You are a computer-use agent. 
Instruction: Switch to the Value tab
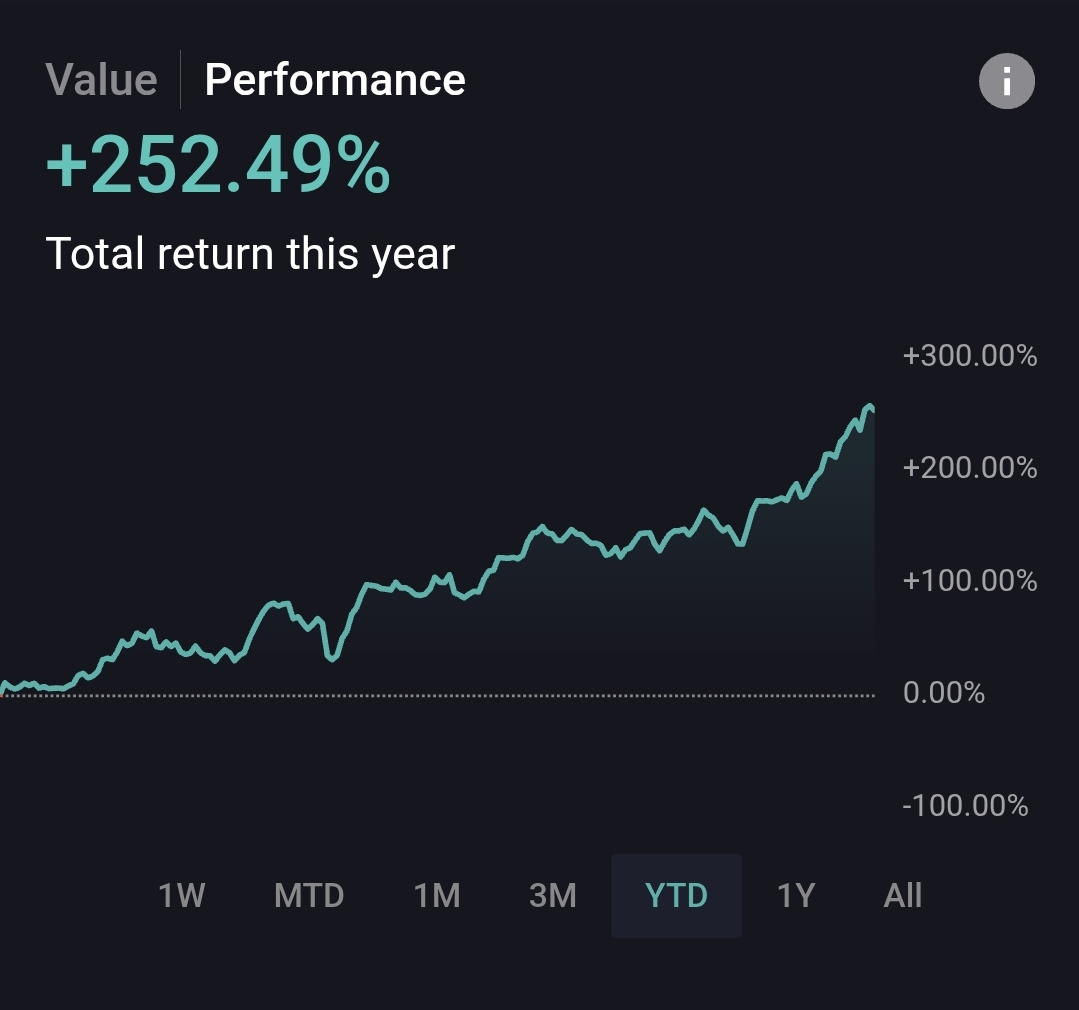[101, 80]
